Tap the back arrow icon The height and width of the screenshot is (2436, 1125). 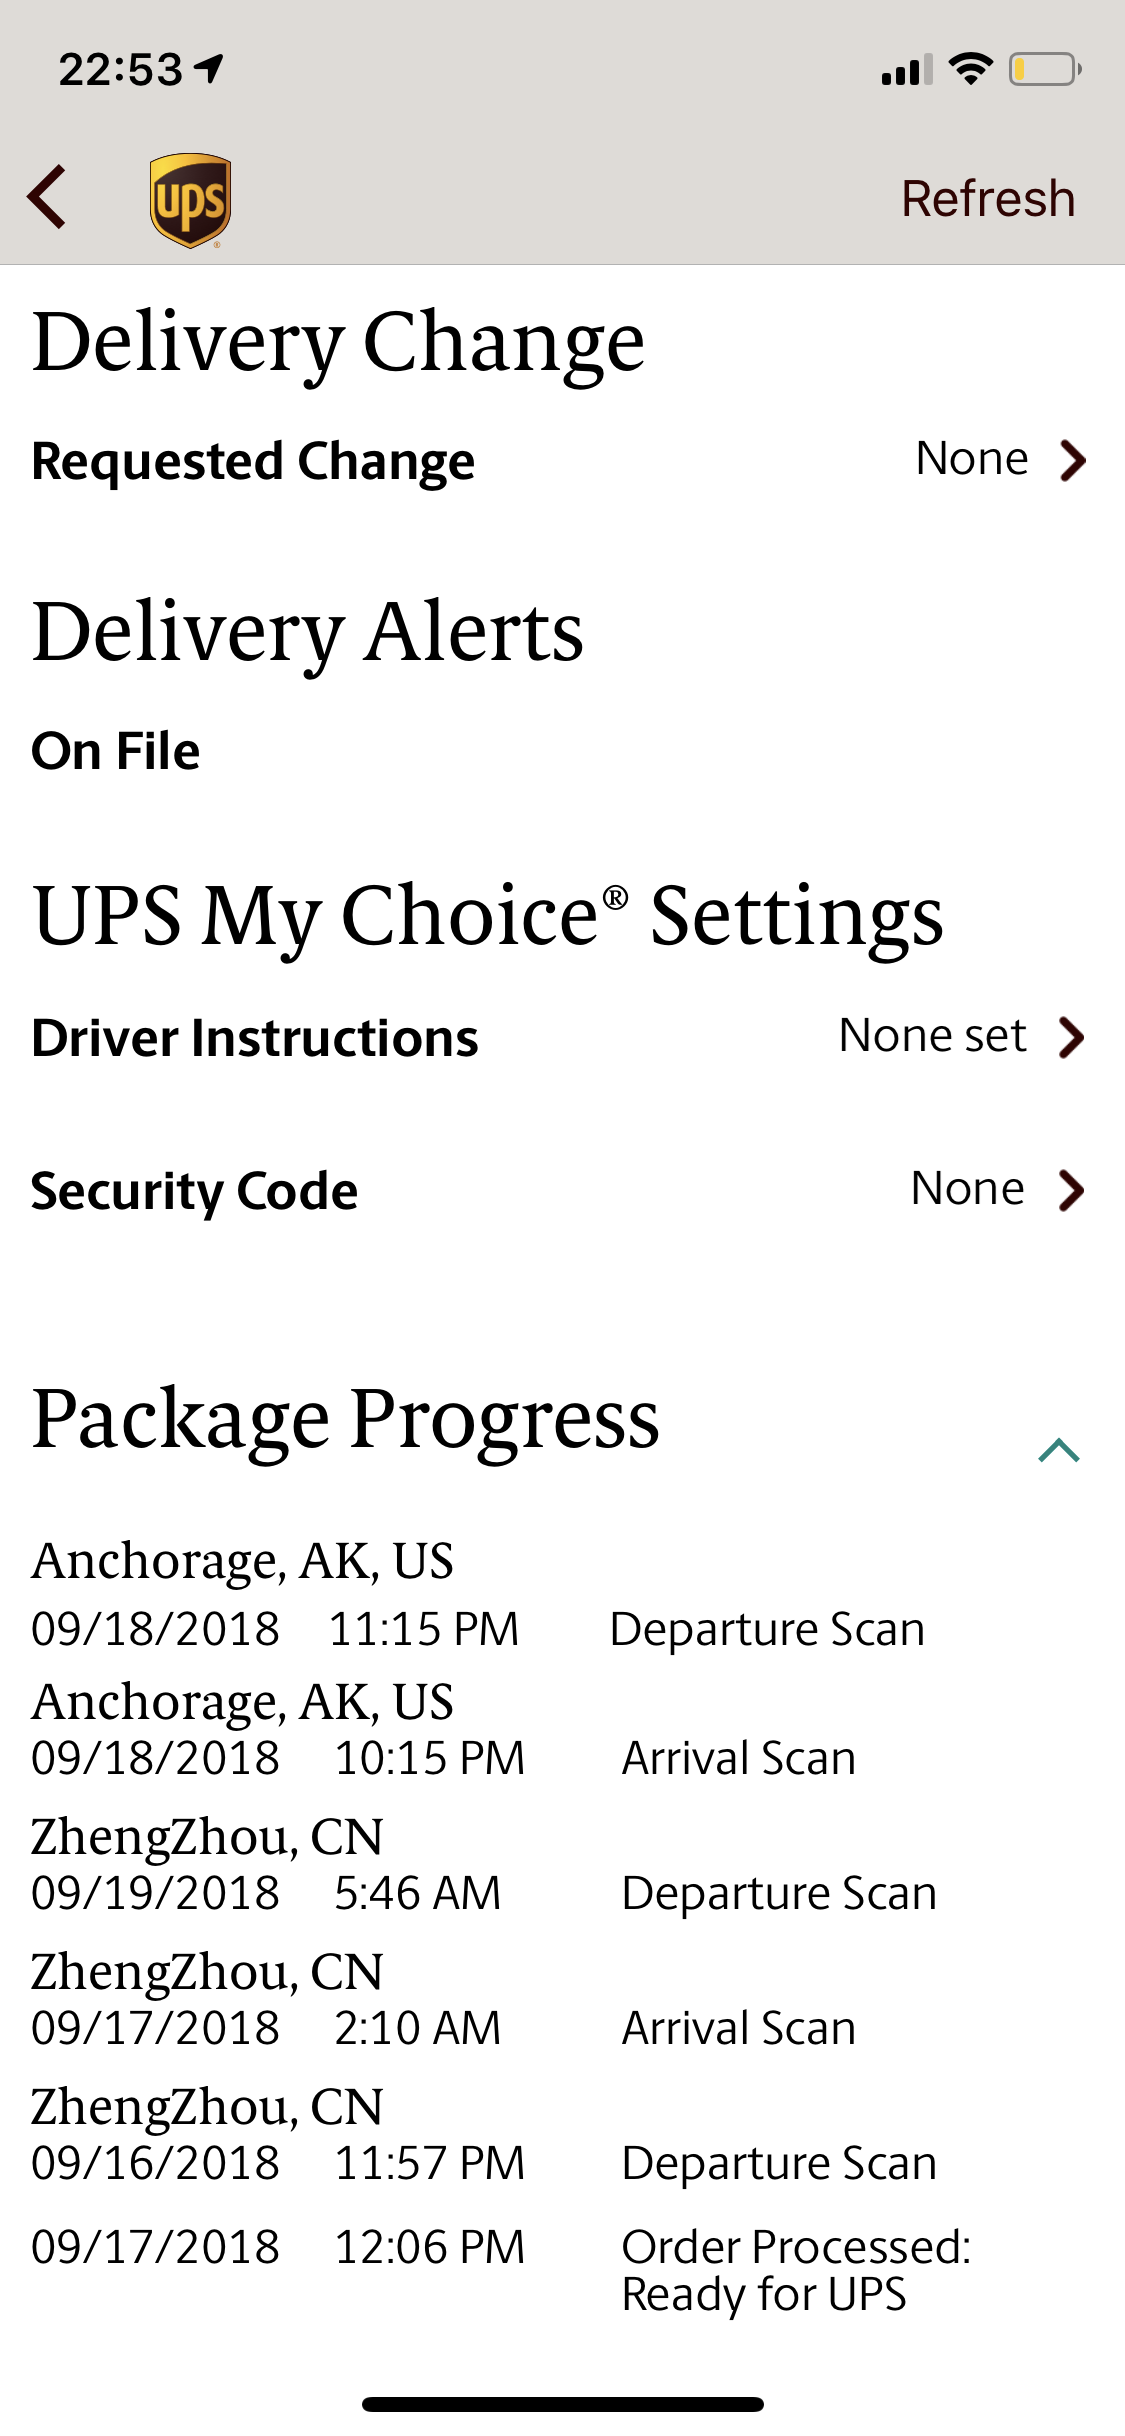click(x=47, y=197)
